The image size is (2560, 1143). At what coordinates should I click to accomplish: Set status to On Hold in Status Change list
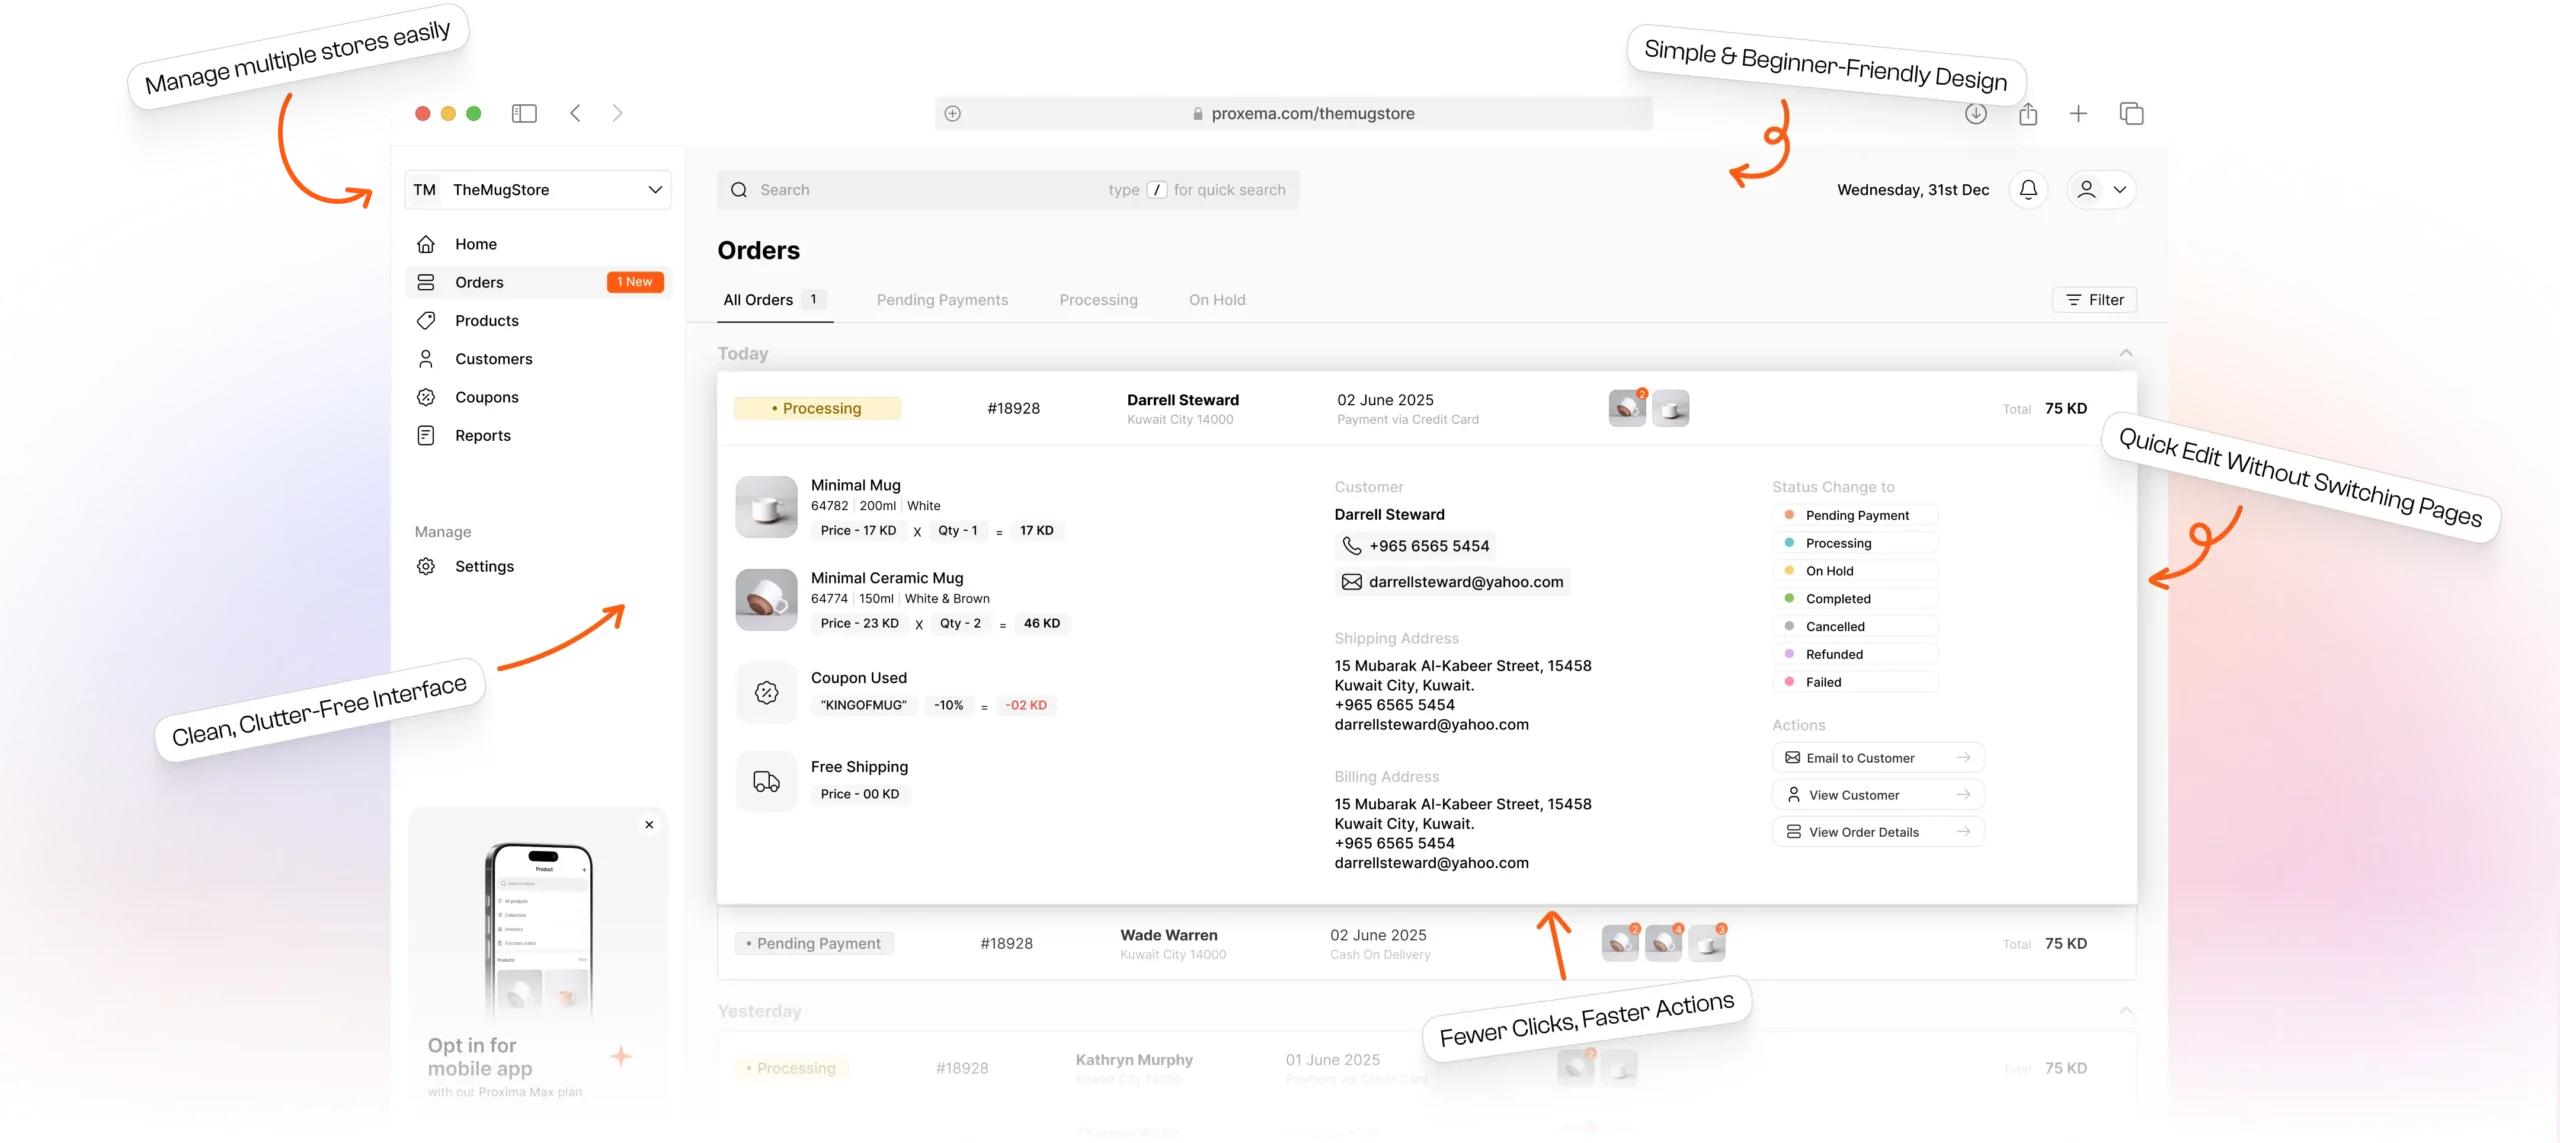[1856, 571]
